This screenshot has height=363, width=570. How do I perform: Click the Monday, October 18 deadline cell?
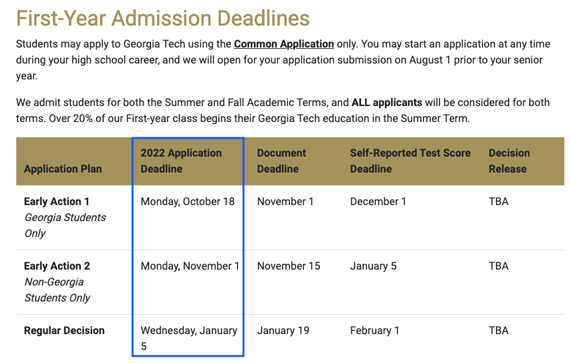(188, 201)
